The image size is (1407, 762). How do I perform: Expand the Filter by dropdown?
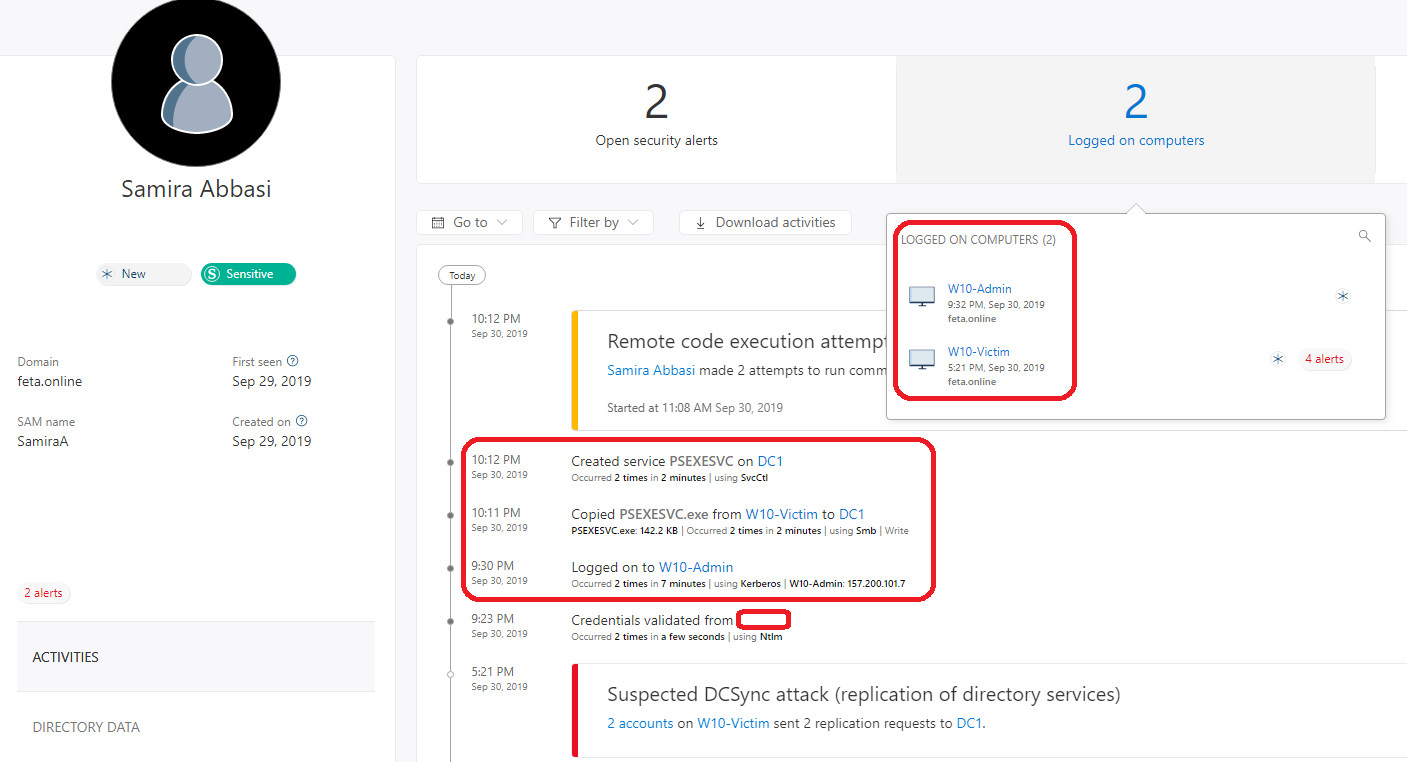pyautogui.click(x=593, y=222)
